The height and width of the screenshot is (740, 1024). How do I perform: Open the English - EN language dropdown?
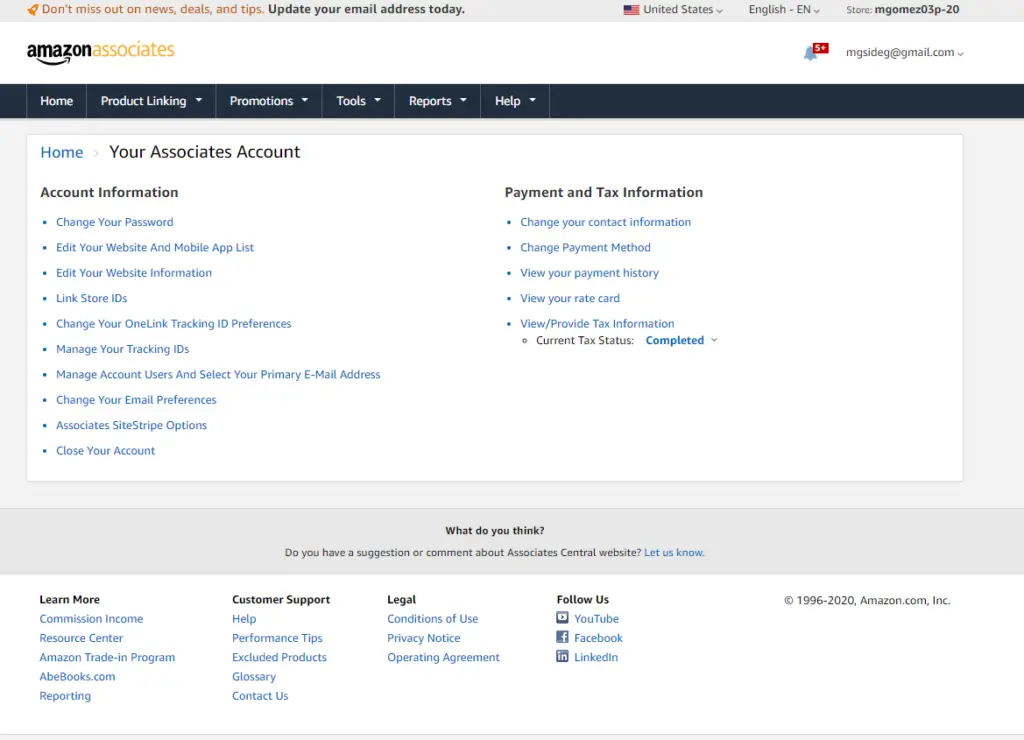pos(784,10)
